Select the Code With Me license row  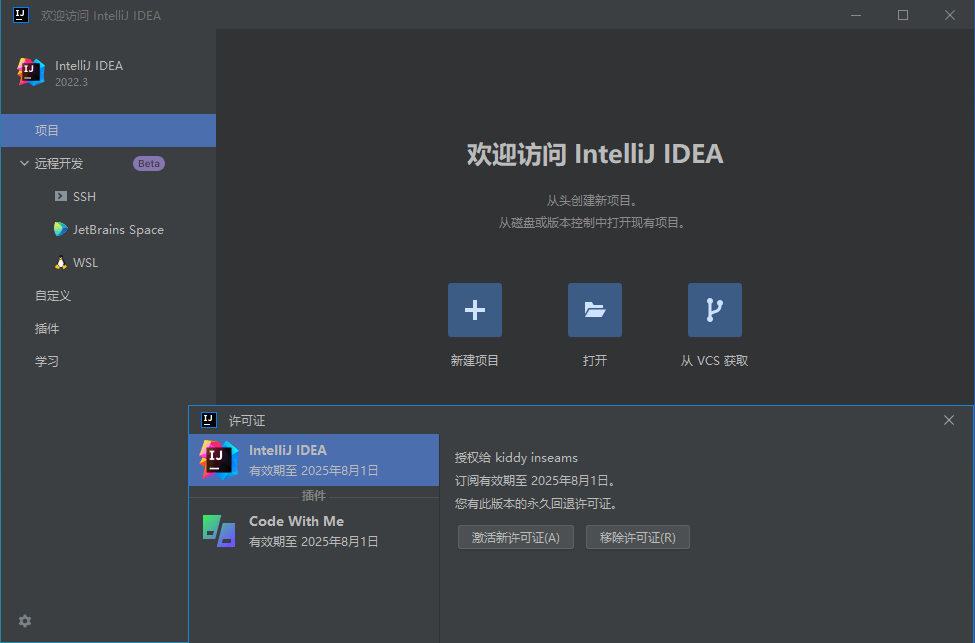(x=314, y=531)
